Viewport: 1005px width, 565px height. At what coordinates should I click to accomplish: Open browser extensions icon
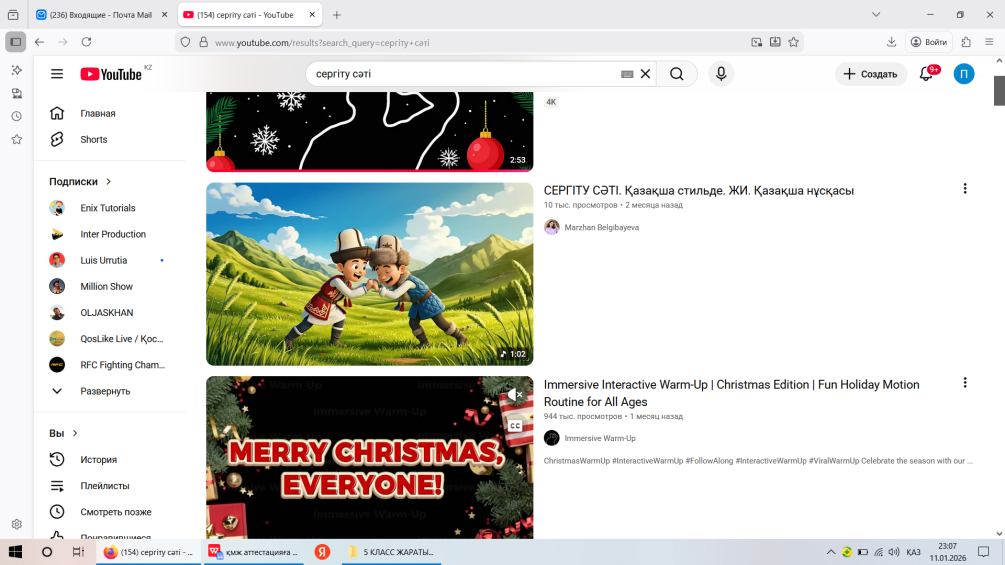pyautogui.click(x=966, y=42)
